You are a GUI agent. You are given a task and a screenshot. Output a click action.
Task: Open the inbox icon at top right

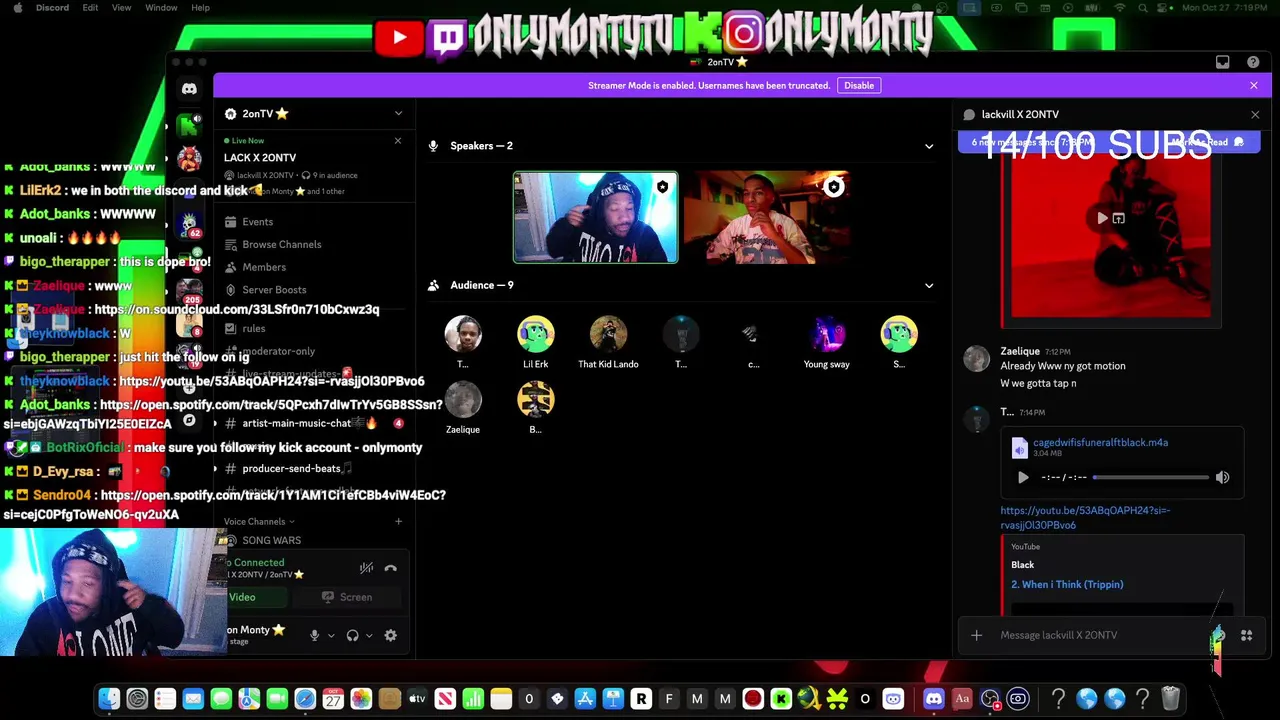[1222, 62]
